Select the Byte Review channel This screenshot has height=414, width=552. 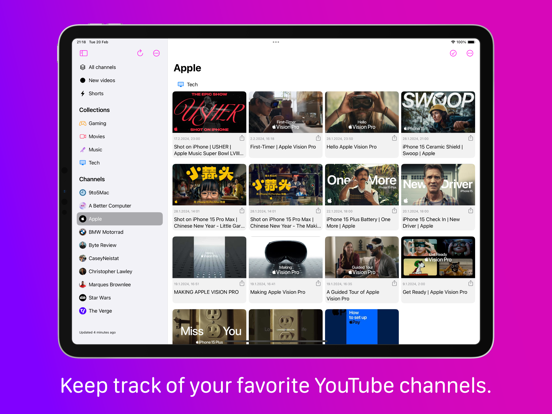120,245
